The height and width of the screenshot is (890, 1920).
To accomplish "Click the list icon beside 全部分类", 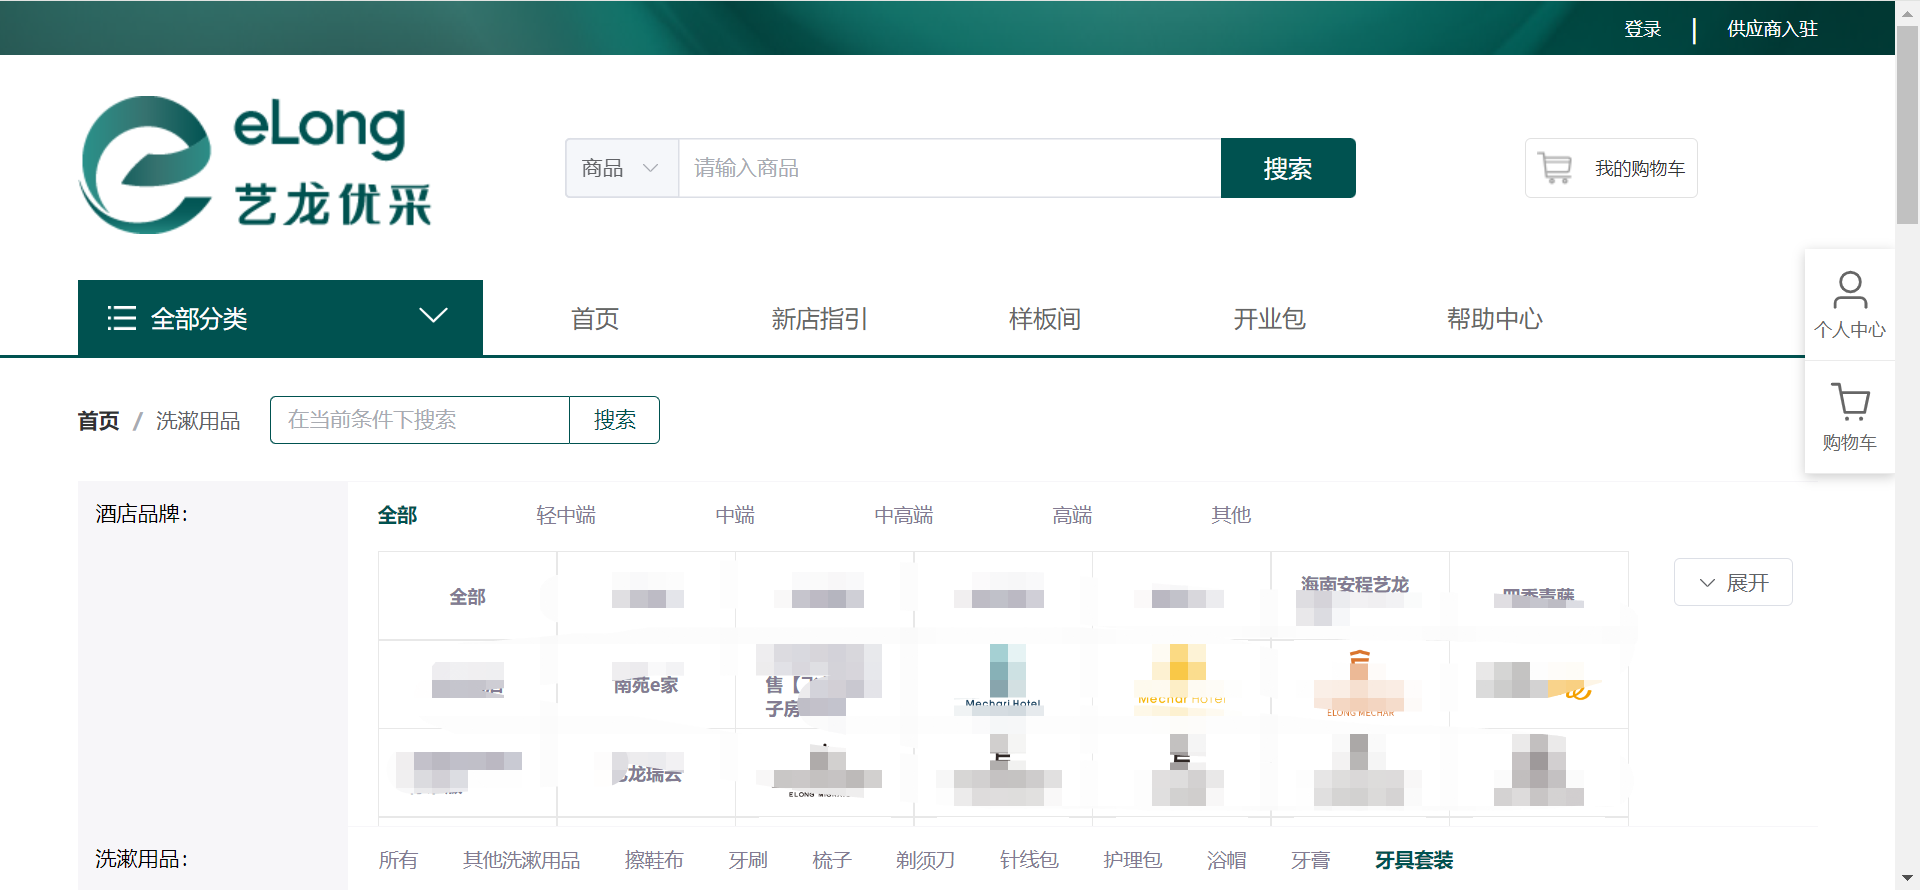I will point(122,318).
